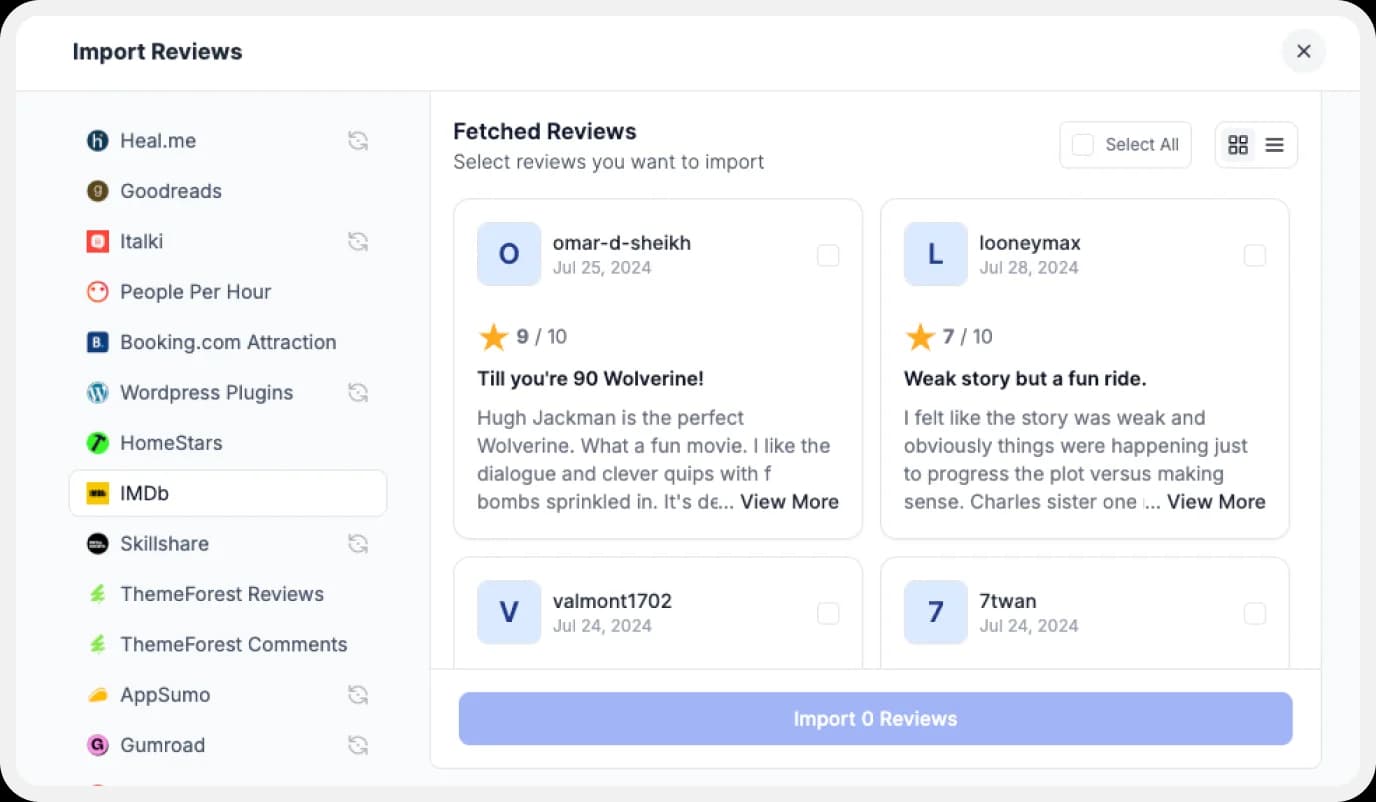Open the ThemeForest Reviews source

[x=222, y=593]
